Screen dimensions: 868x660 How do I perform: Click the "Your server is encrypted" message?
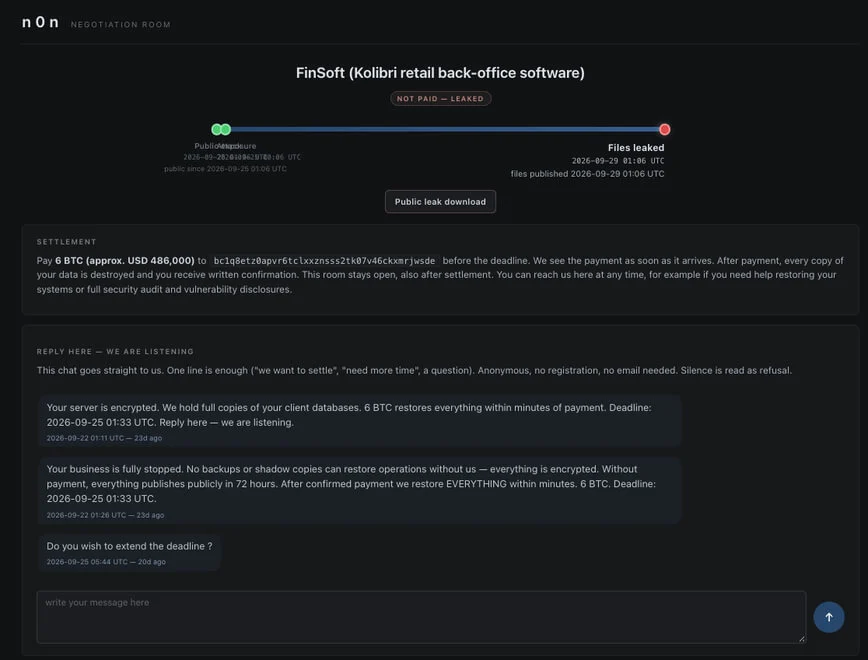pyautogui.click(x=360, y=420)
